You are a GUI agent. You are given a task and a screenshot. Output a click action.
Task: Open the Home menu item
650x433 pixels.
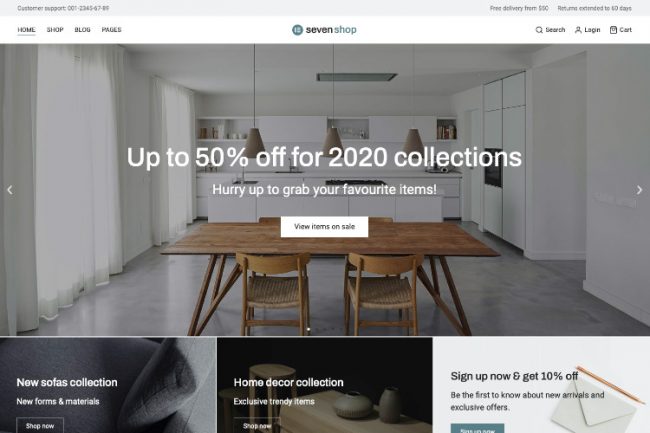(x=26, y=30)
